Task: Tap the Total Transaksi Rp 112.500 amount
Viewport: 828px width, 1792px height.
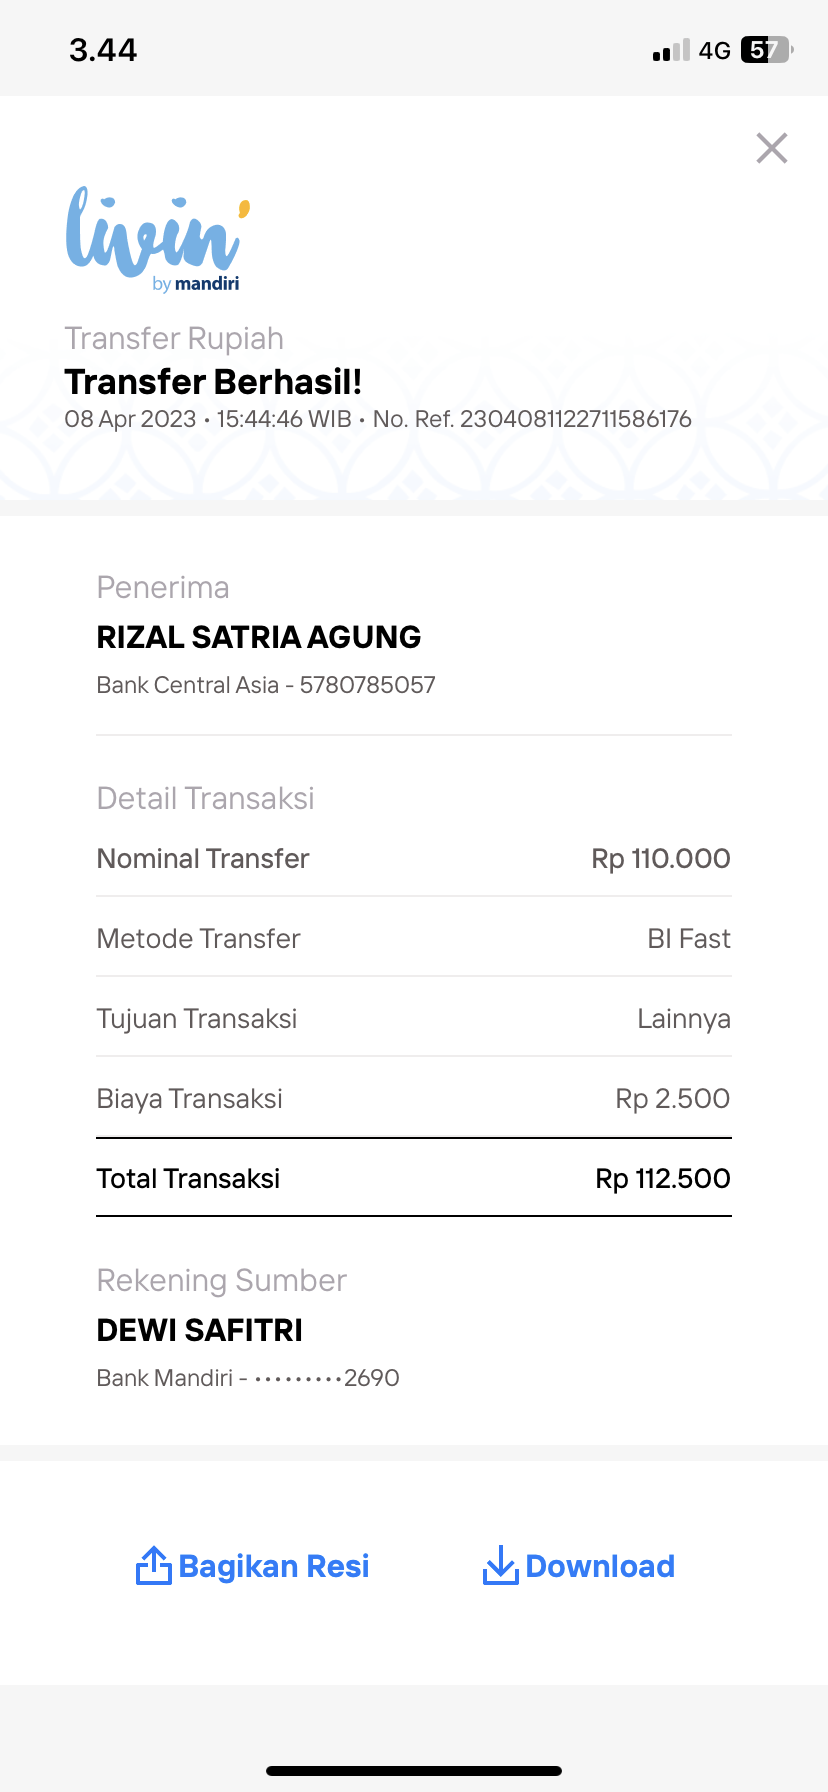Action: (x=663, y=1178)
